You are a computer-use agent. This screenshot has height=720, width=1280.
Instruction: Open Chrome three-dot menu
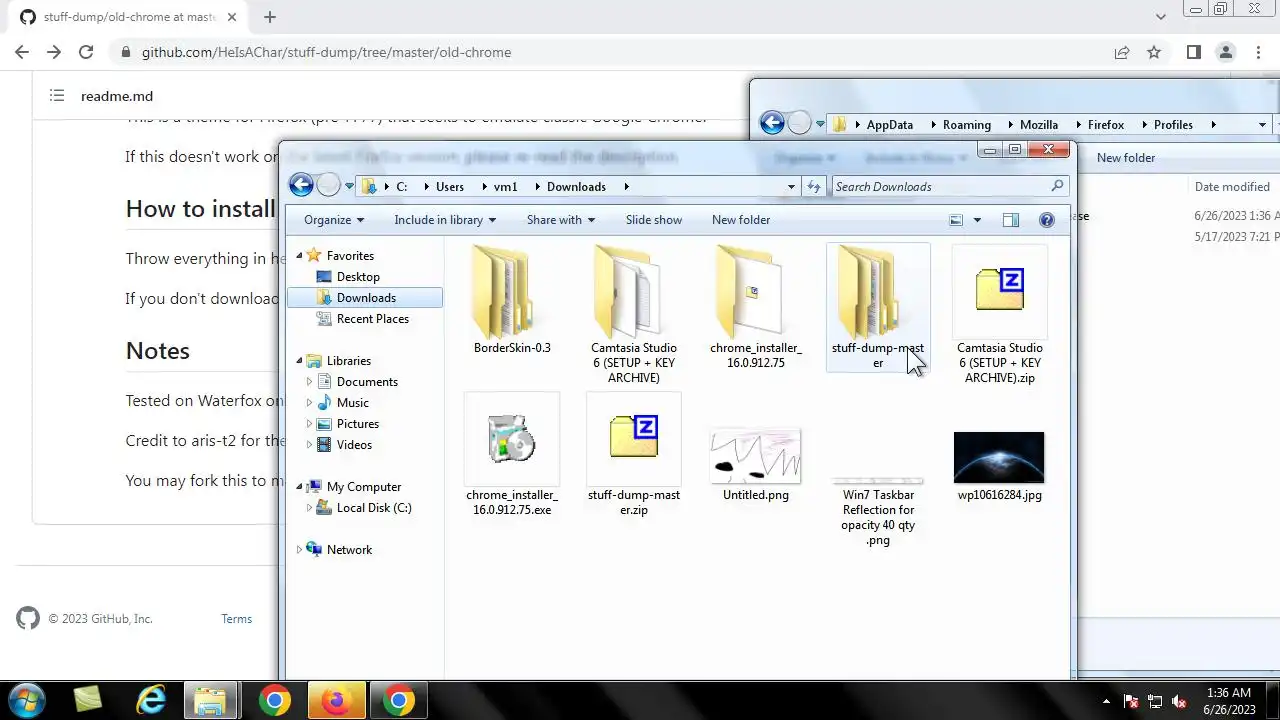tap(1258, 52)
